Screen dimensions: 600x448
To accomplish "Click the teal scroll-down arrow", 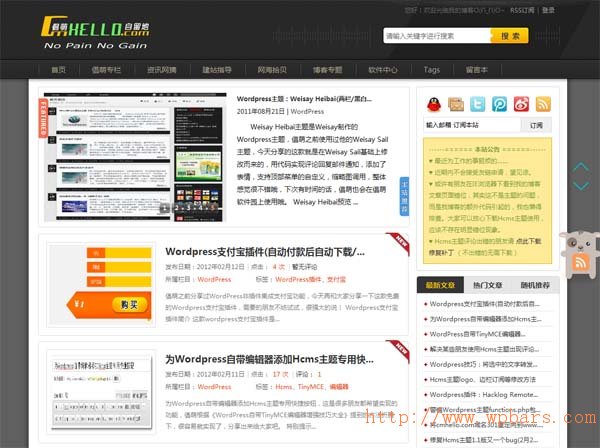I will coord(581,186).
